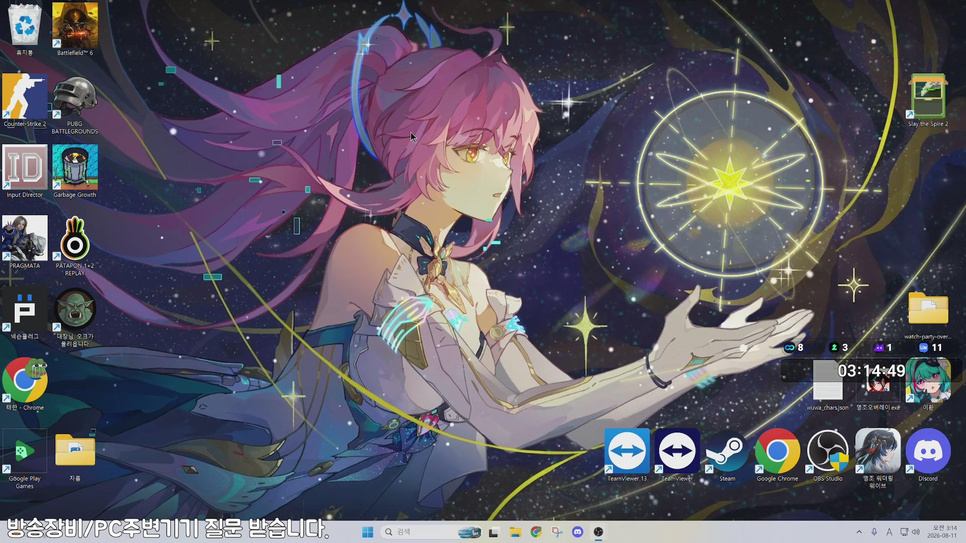Select the .exe file next to wuwa_chars.json
966x543 pixels.
click(878, 385)
